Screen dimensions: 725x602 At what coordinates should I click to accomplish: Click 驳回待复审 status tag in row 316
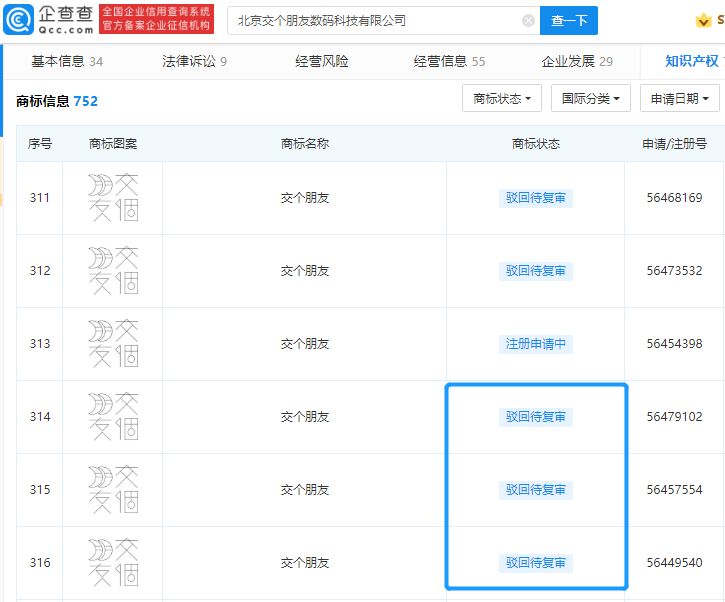535,563
